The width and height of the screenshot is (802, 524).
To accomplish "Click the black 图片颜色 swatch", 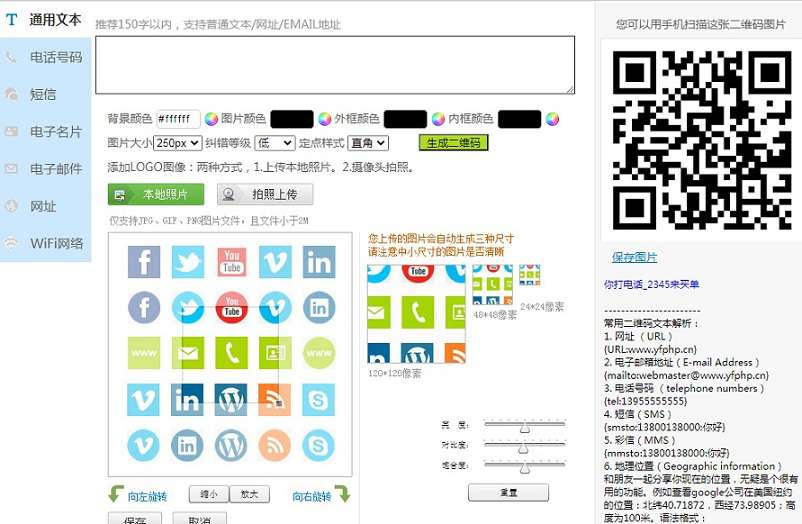I will click(x=292, y=119).
